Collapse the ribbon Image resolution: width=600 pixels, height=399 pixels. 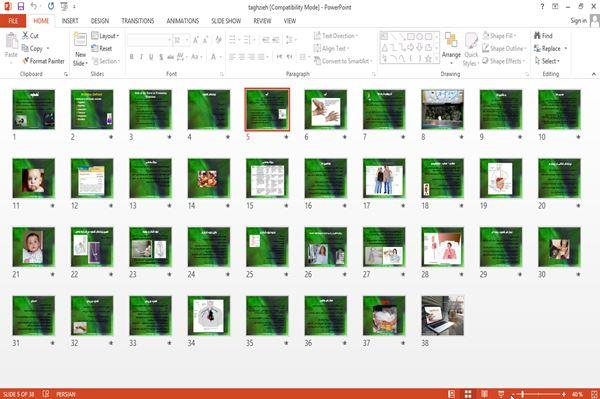(593, 74)
